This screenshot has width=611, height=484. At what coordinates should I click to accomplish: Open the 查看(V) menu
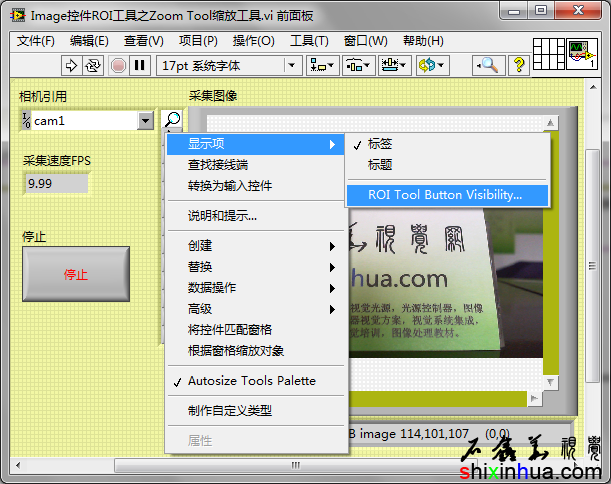tap(143, 41)
